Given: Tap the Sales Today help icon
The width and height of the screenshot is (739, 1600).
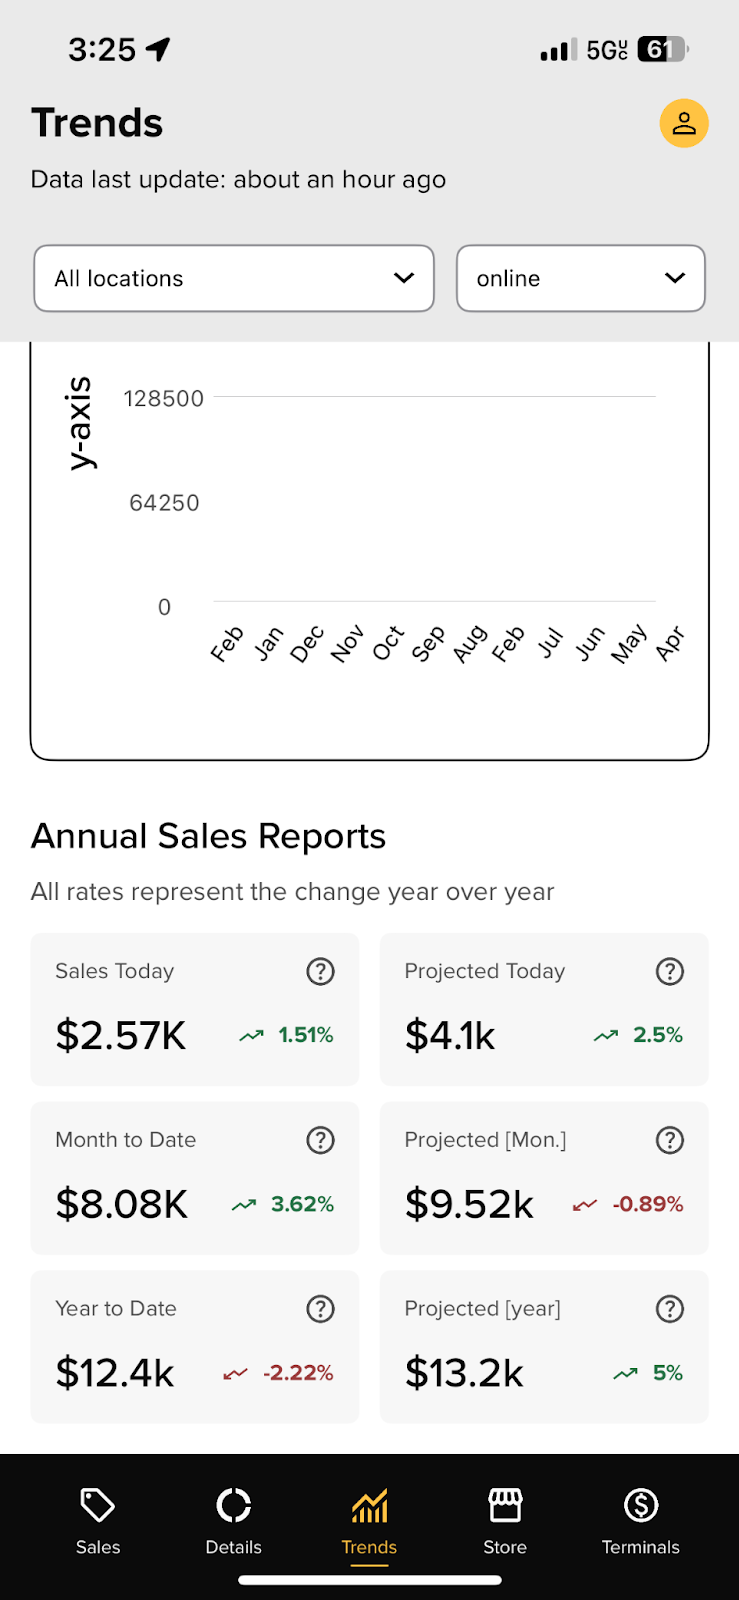Looking at the screenshot, I should pos(320,971).
